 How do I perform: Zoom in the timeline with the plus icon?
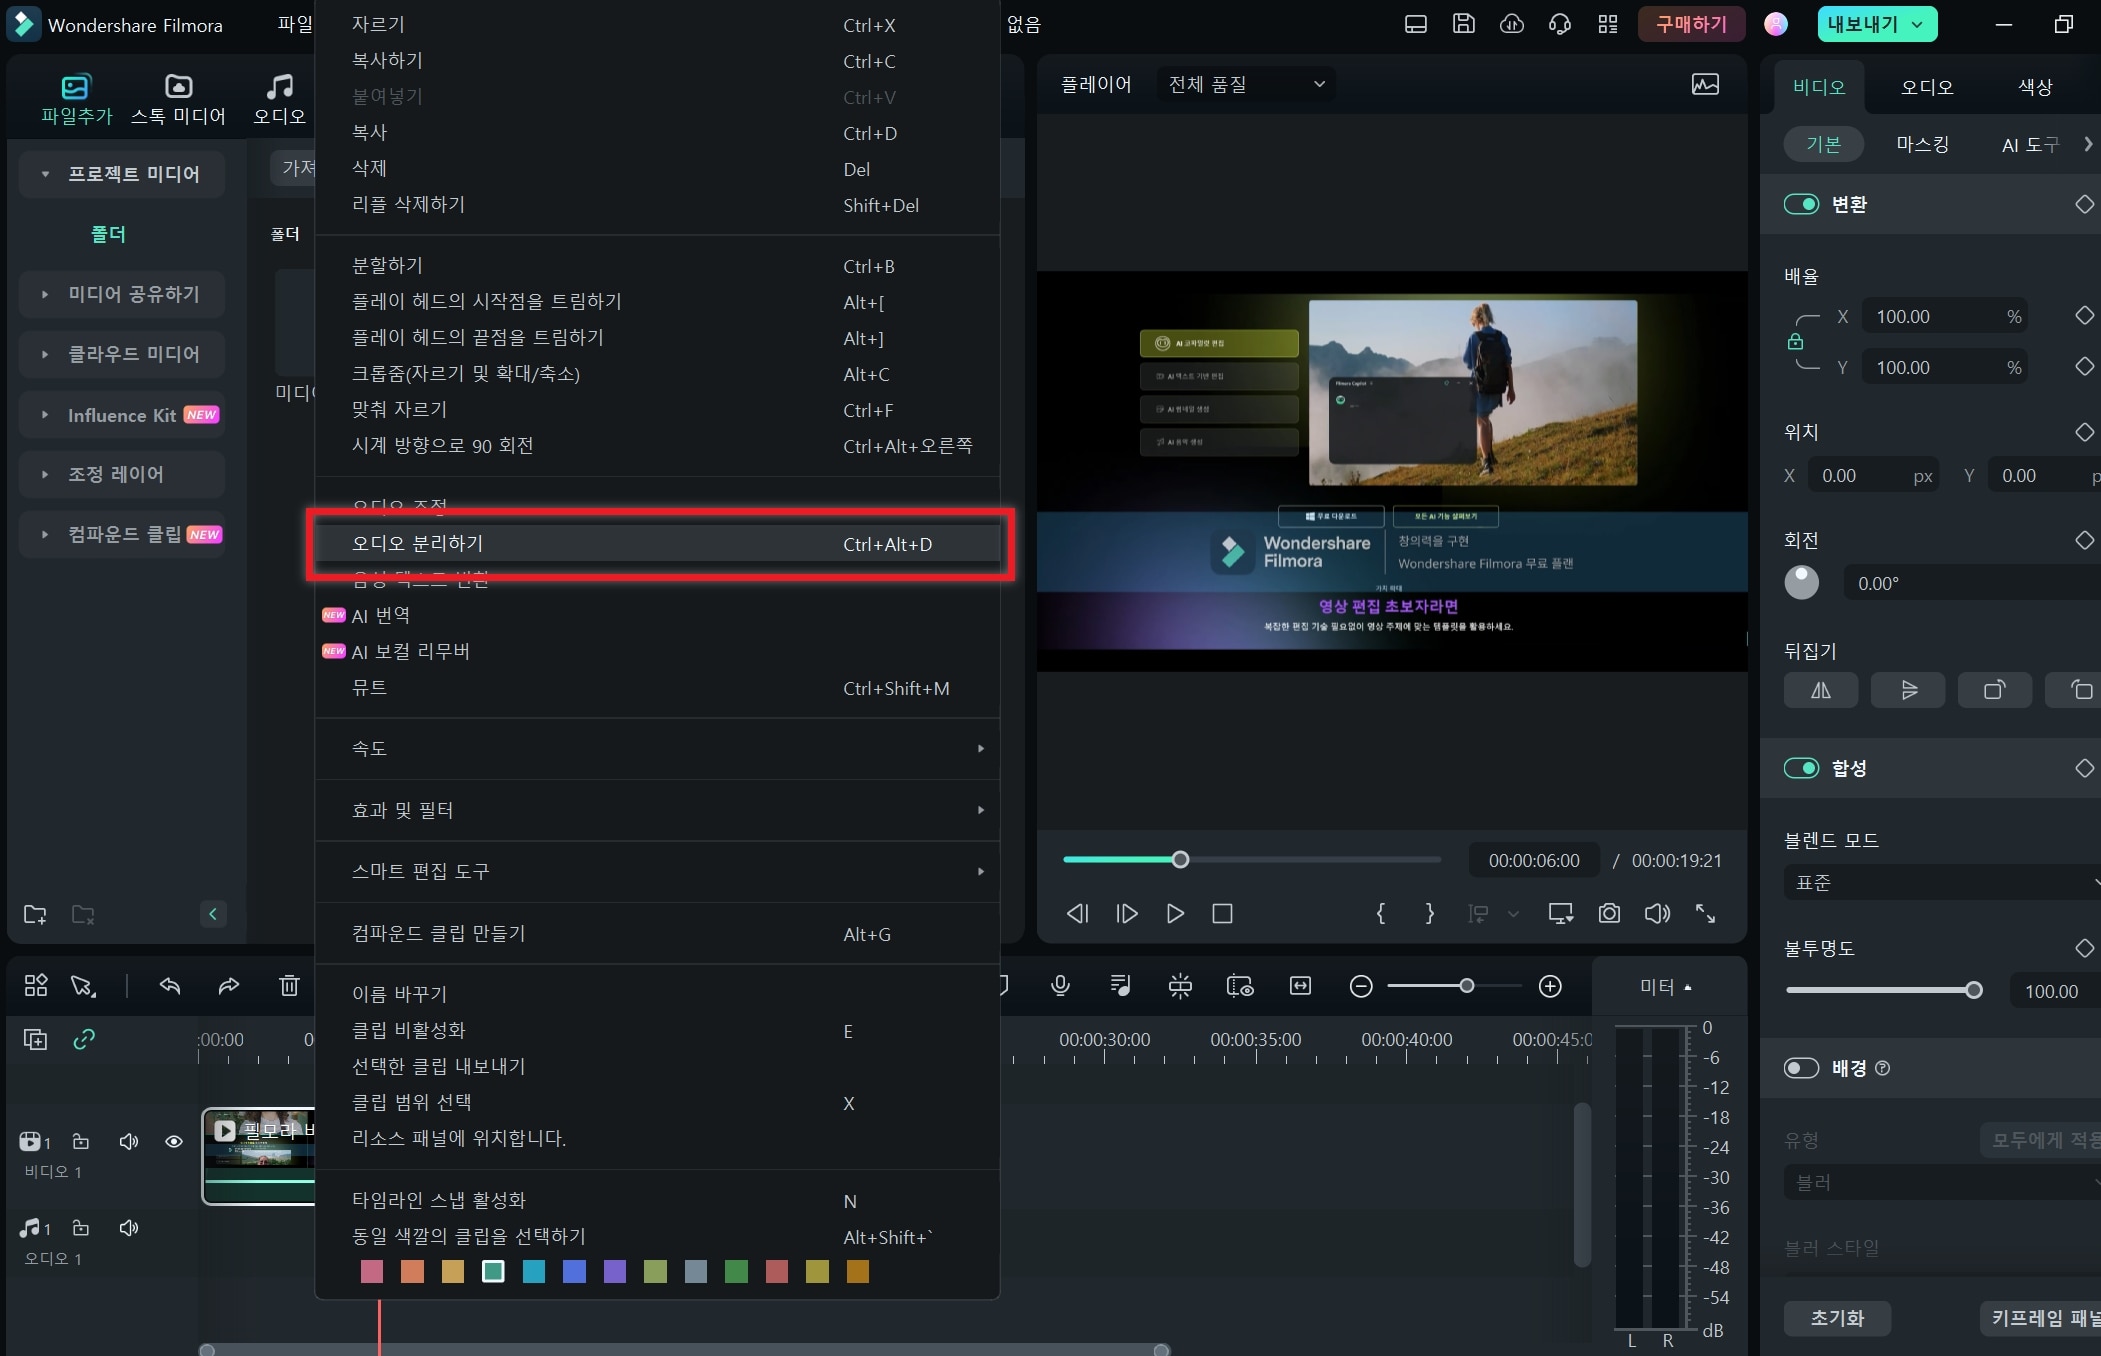1550,987
